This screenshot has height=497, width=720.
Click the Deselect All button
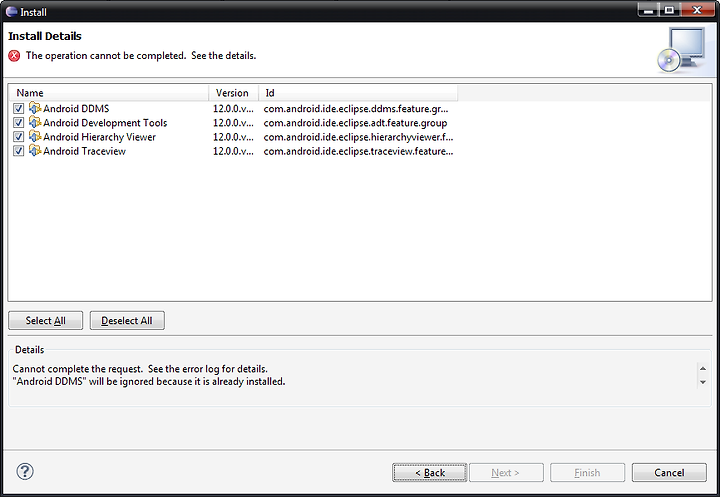(127, 321)
